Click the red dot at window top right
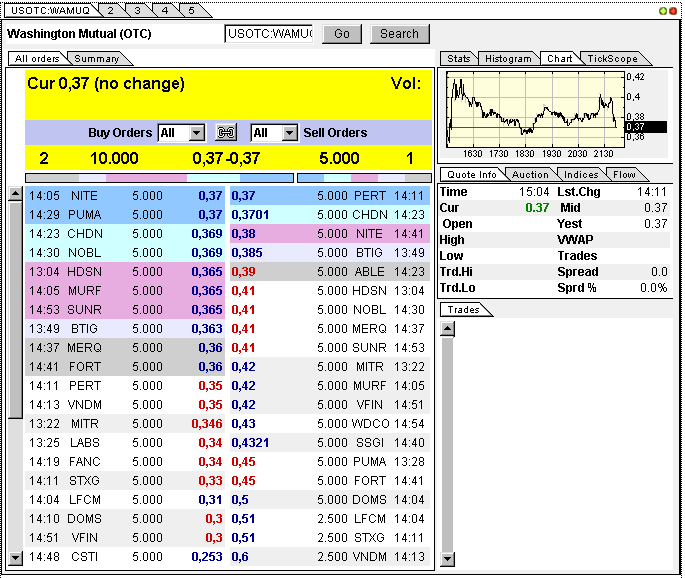Image resolution: width=685 pixels, height=578 pixels. click(x=673, y=11)
